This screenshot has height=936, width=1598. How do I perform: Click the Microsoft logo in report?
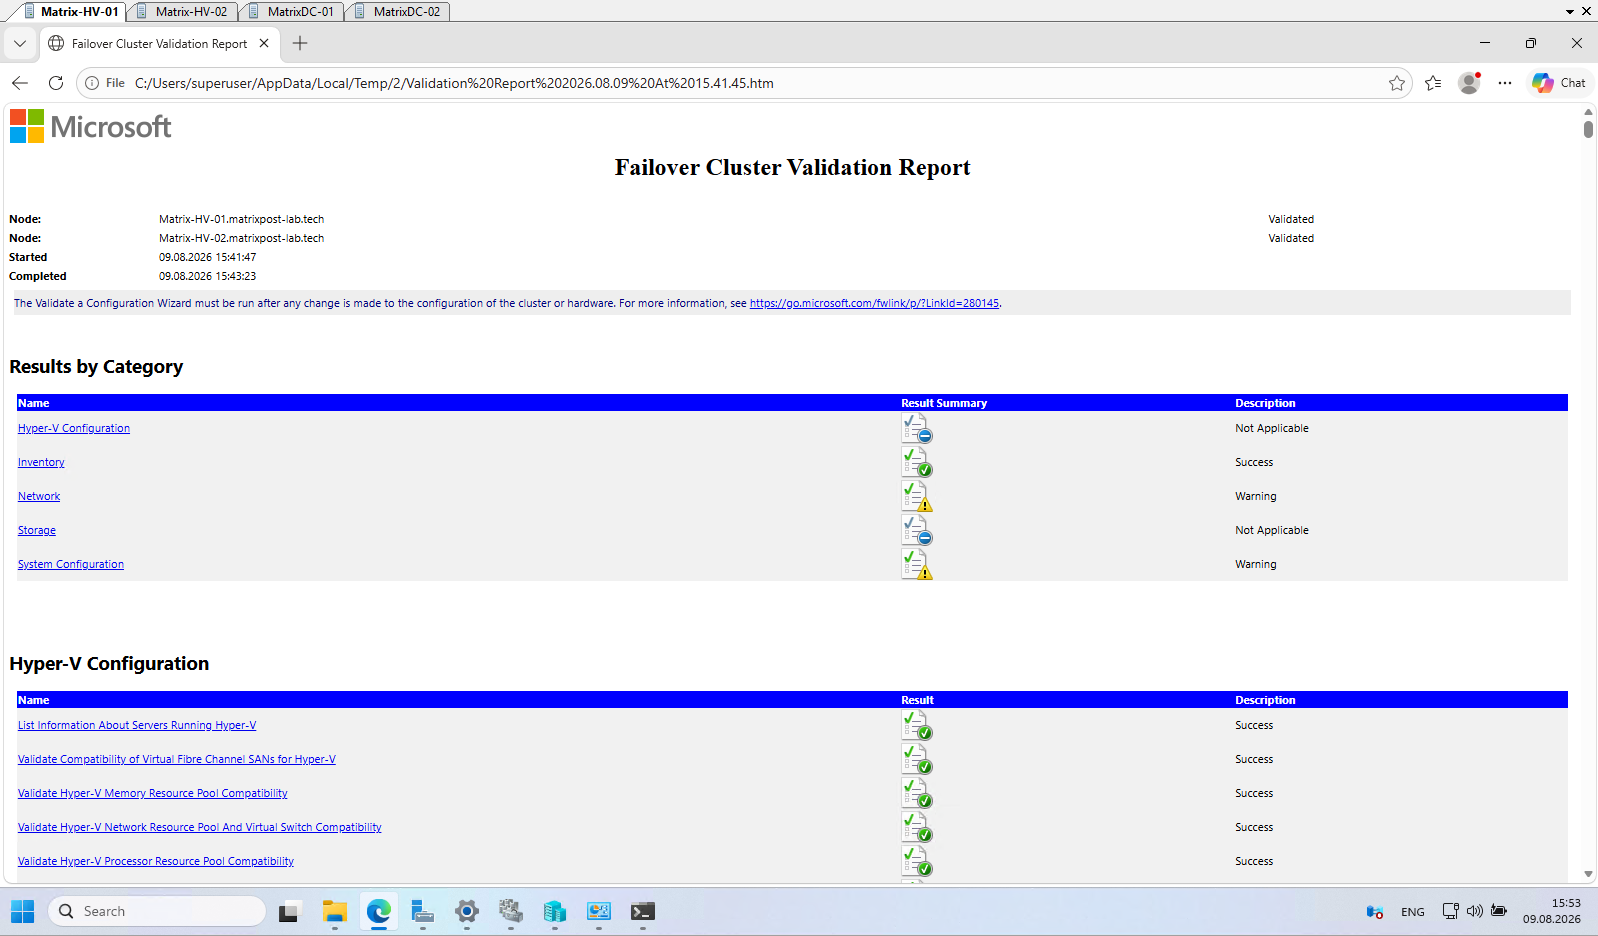[x=91, y=127]
